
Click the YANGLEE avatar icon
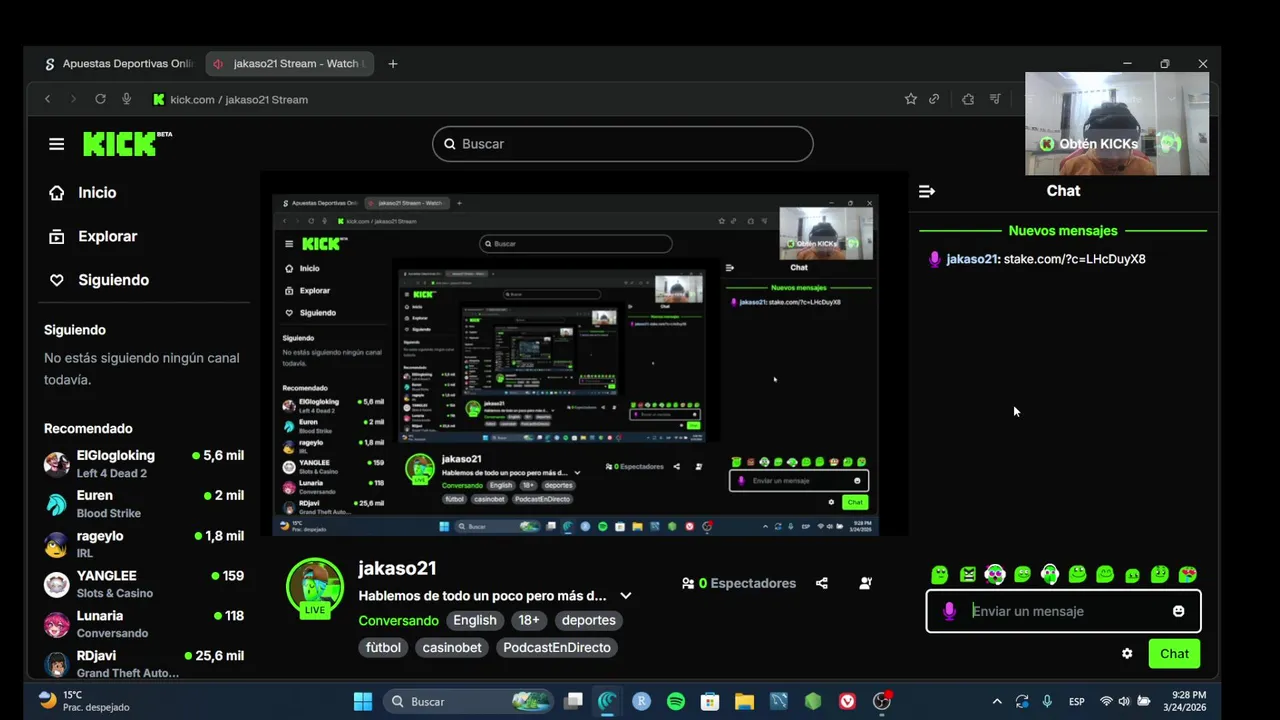(x=57, y=584)
